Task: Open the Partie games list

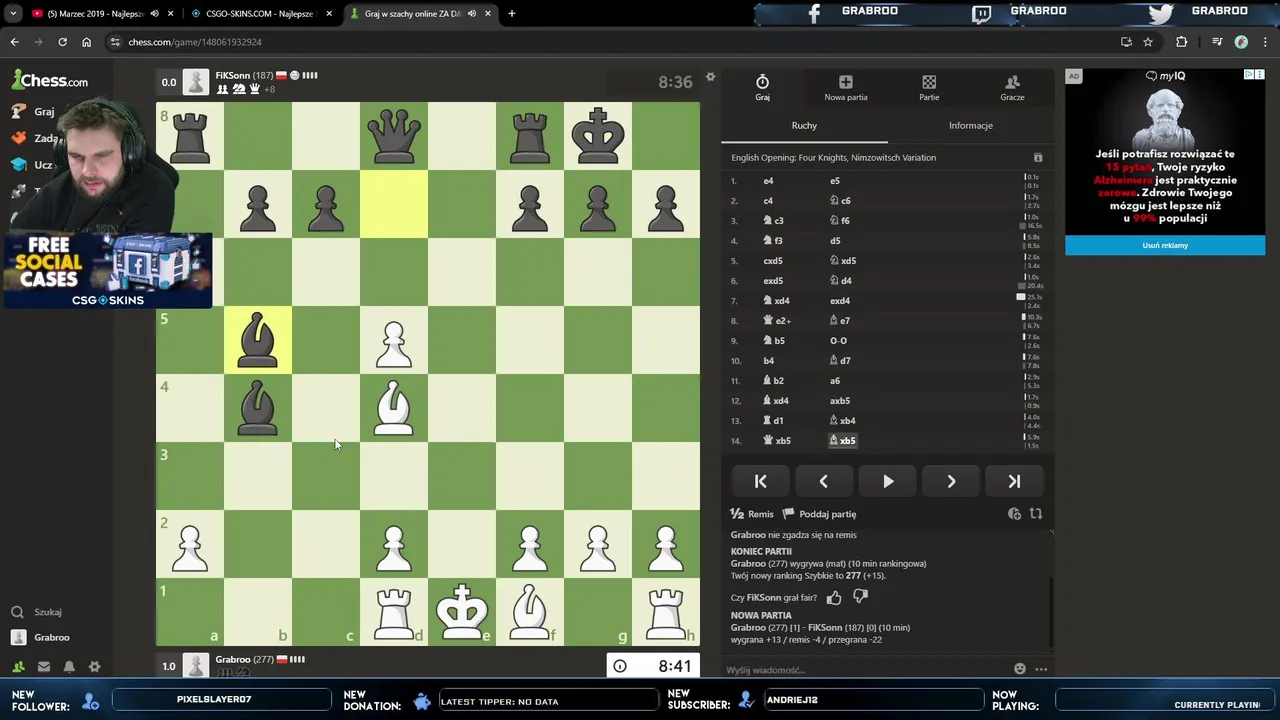Action: pos(929,87)
